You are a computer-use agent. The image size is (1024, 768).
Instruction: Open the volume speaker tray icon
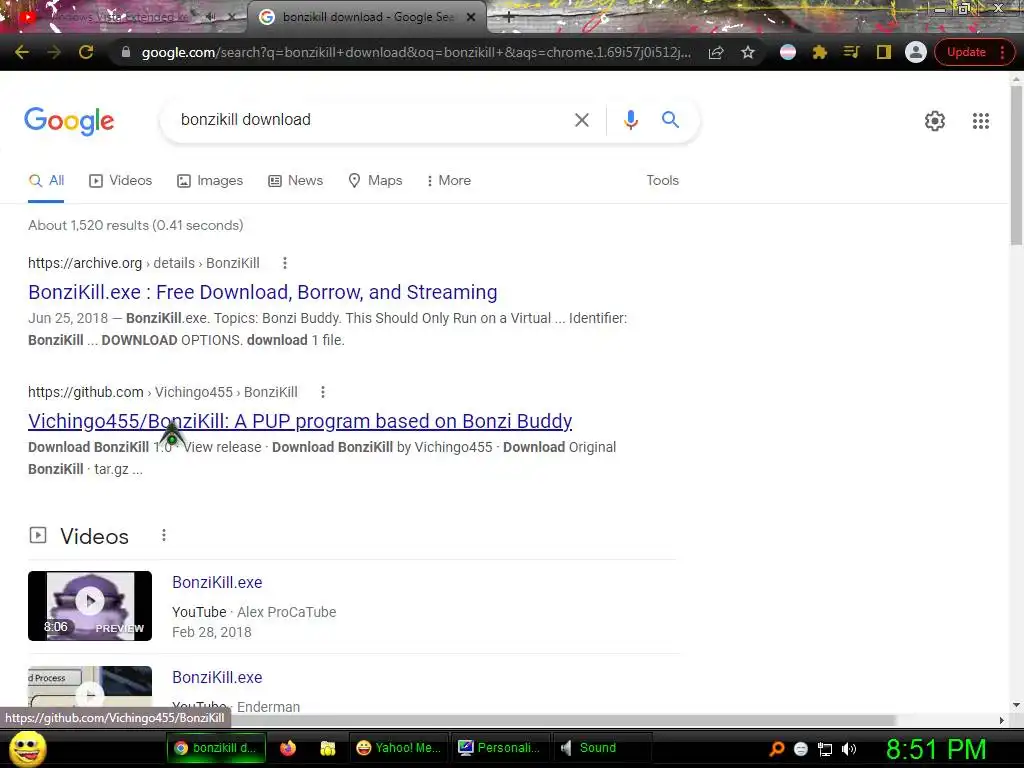click(849, 749)
